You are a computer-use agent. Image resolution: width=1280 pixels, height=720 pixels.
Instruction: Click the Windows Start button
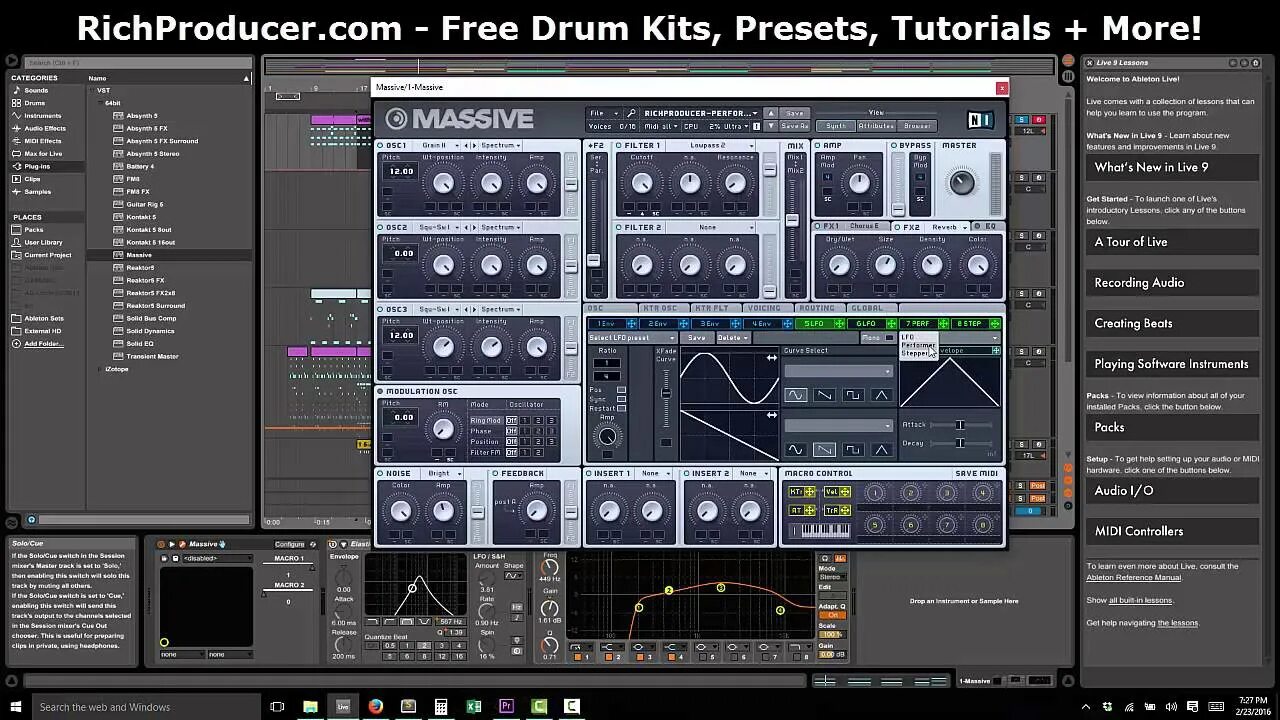click(15, 706)
